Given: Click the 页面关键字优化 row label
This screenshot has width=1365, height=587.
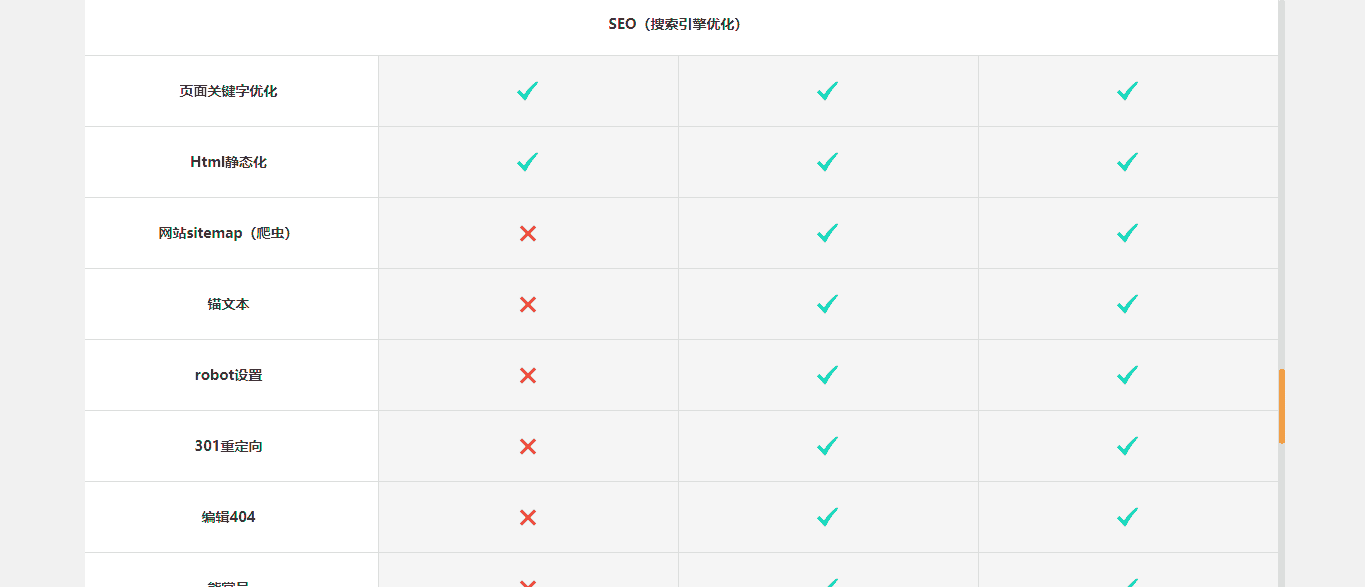Looking at the screenshot, I should (228, 91).
